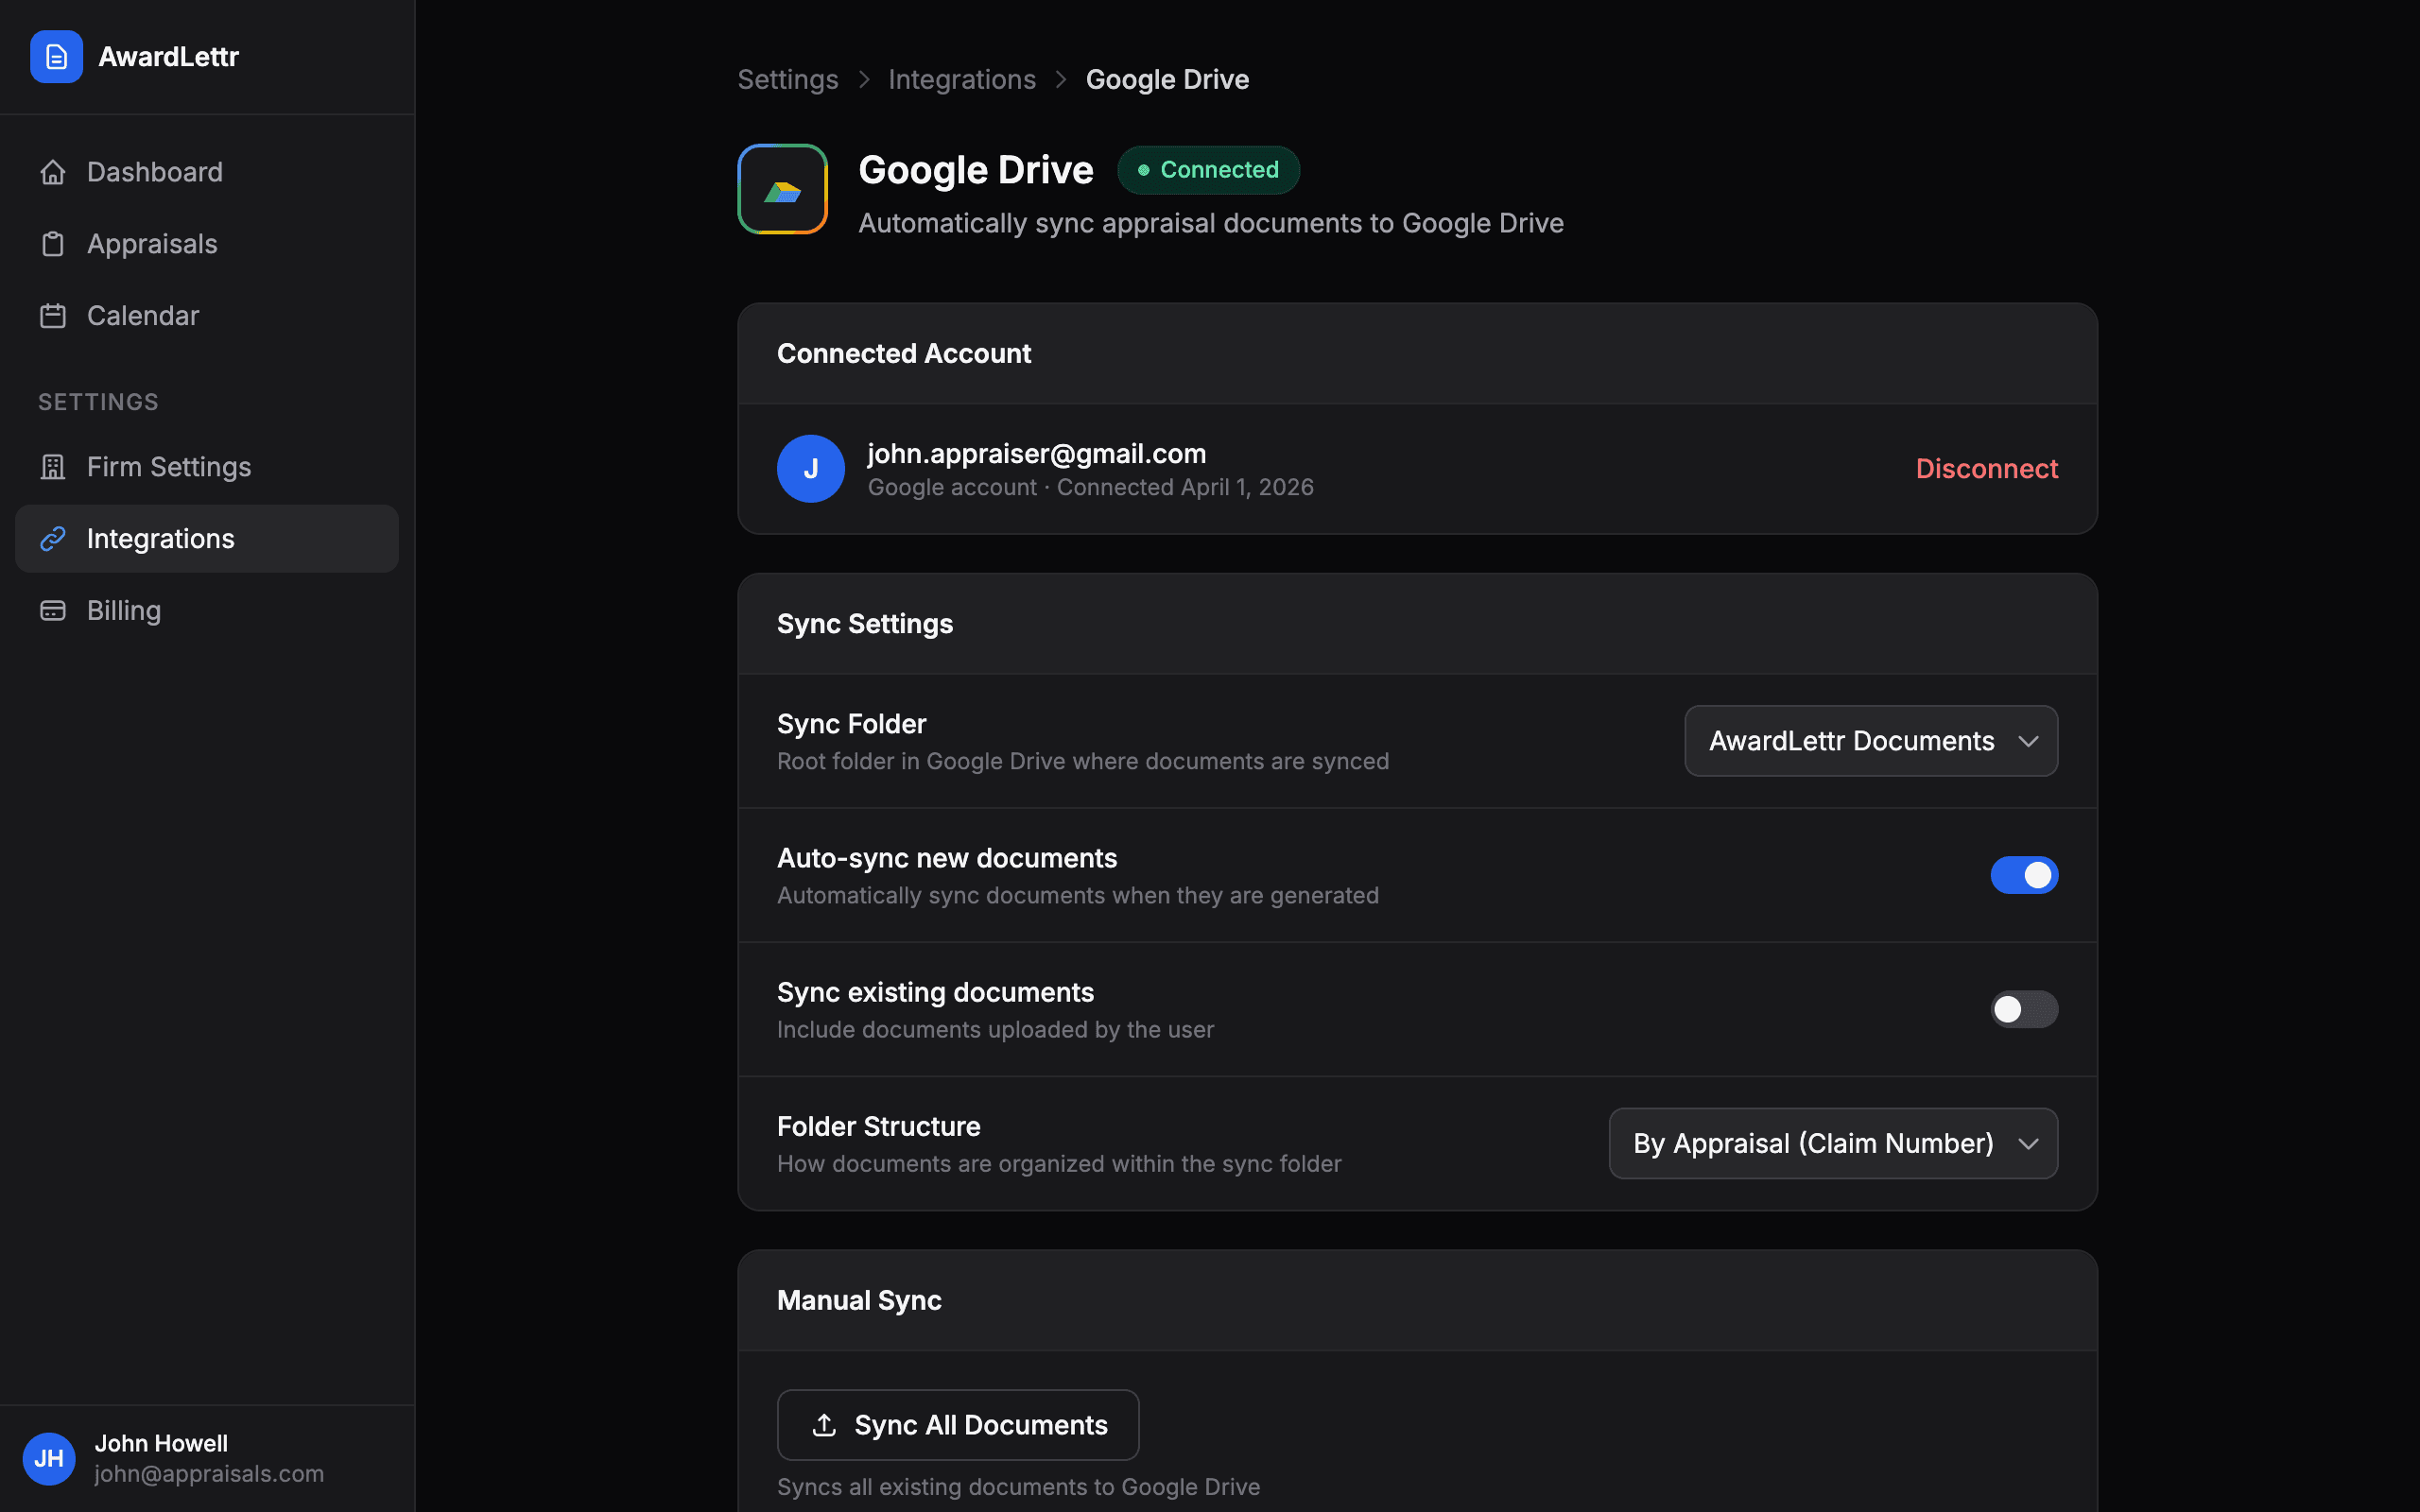Click john.appraiser@gmail.com account email
2420x1512 pixels.
[1037, 454]
